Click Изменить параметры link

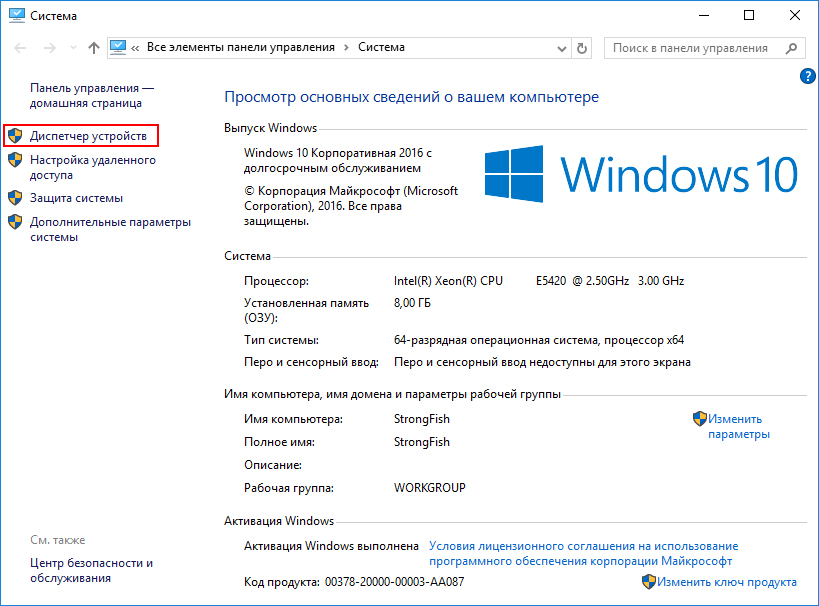point(739,426)
